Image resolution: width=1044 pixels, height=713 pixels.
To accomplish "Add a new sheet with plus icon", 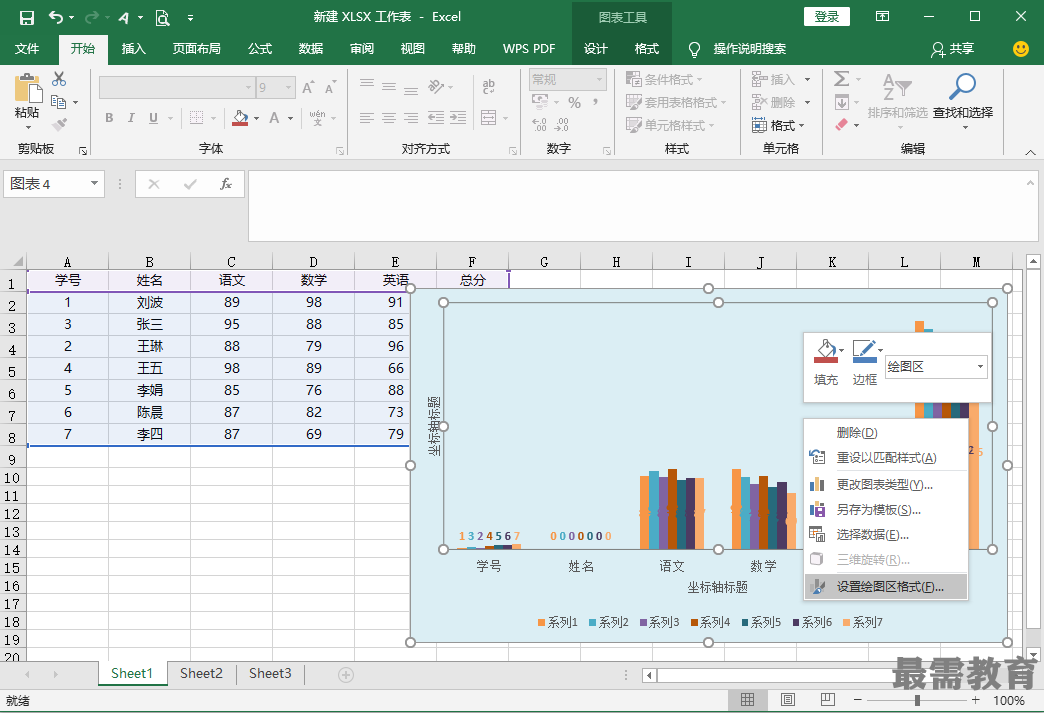I will [346, 675].
